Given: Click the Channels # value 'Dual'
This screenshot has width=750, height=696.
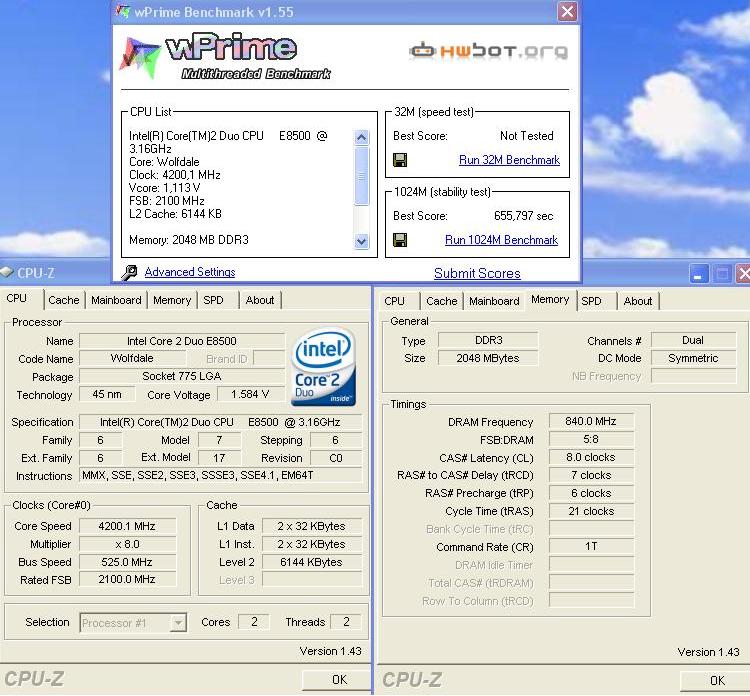Looking at the screenshot, I should 693,340.
